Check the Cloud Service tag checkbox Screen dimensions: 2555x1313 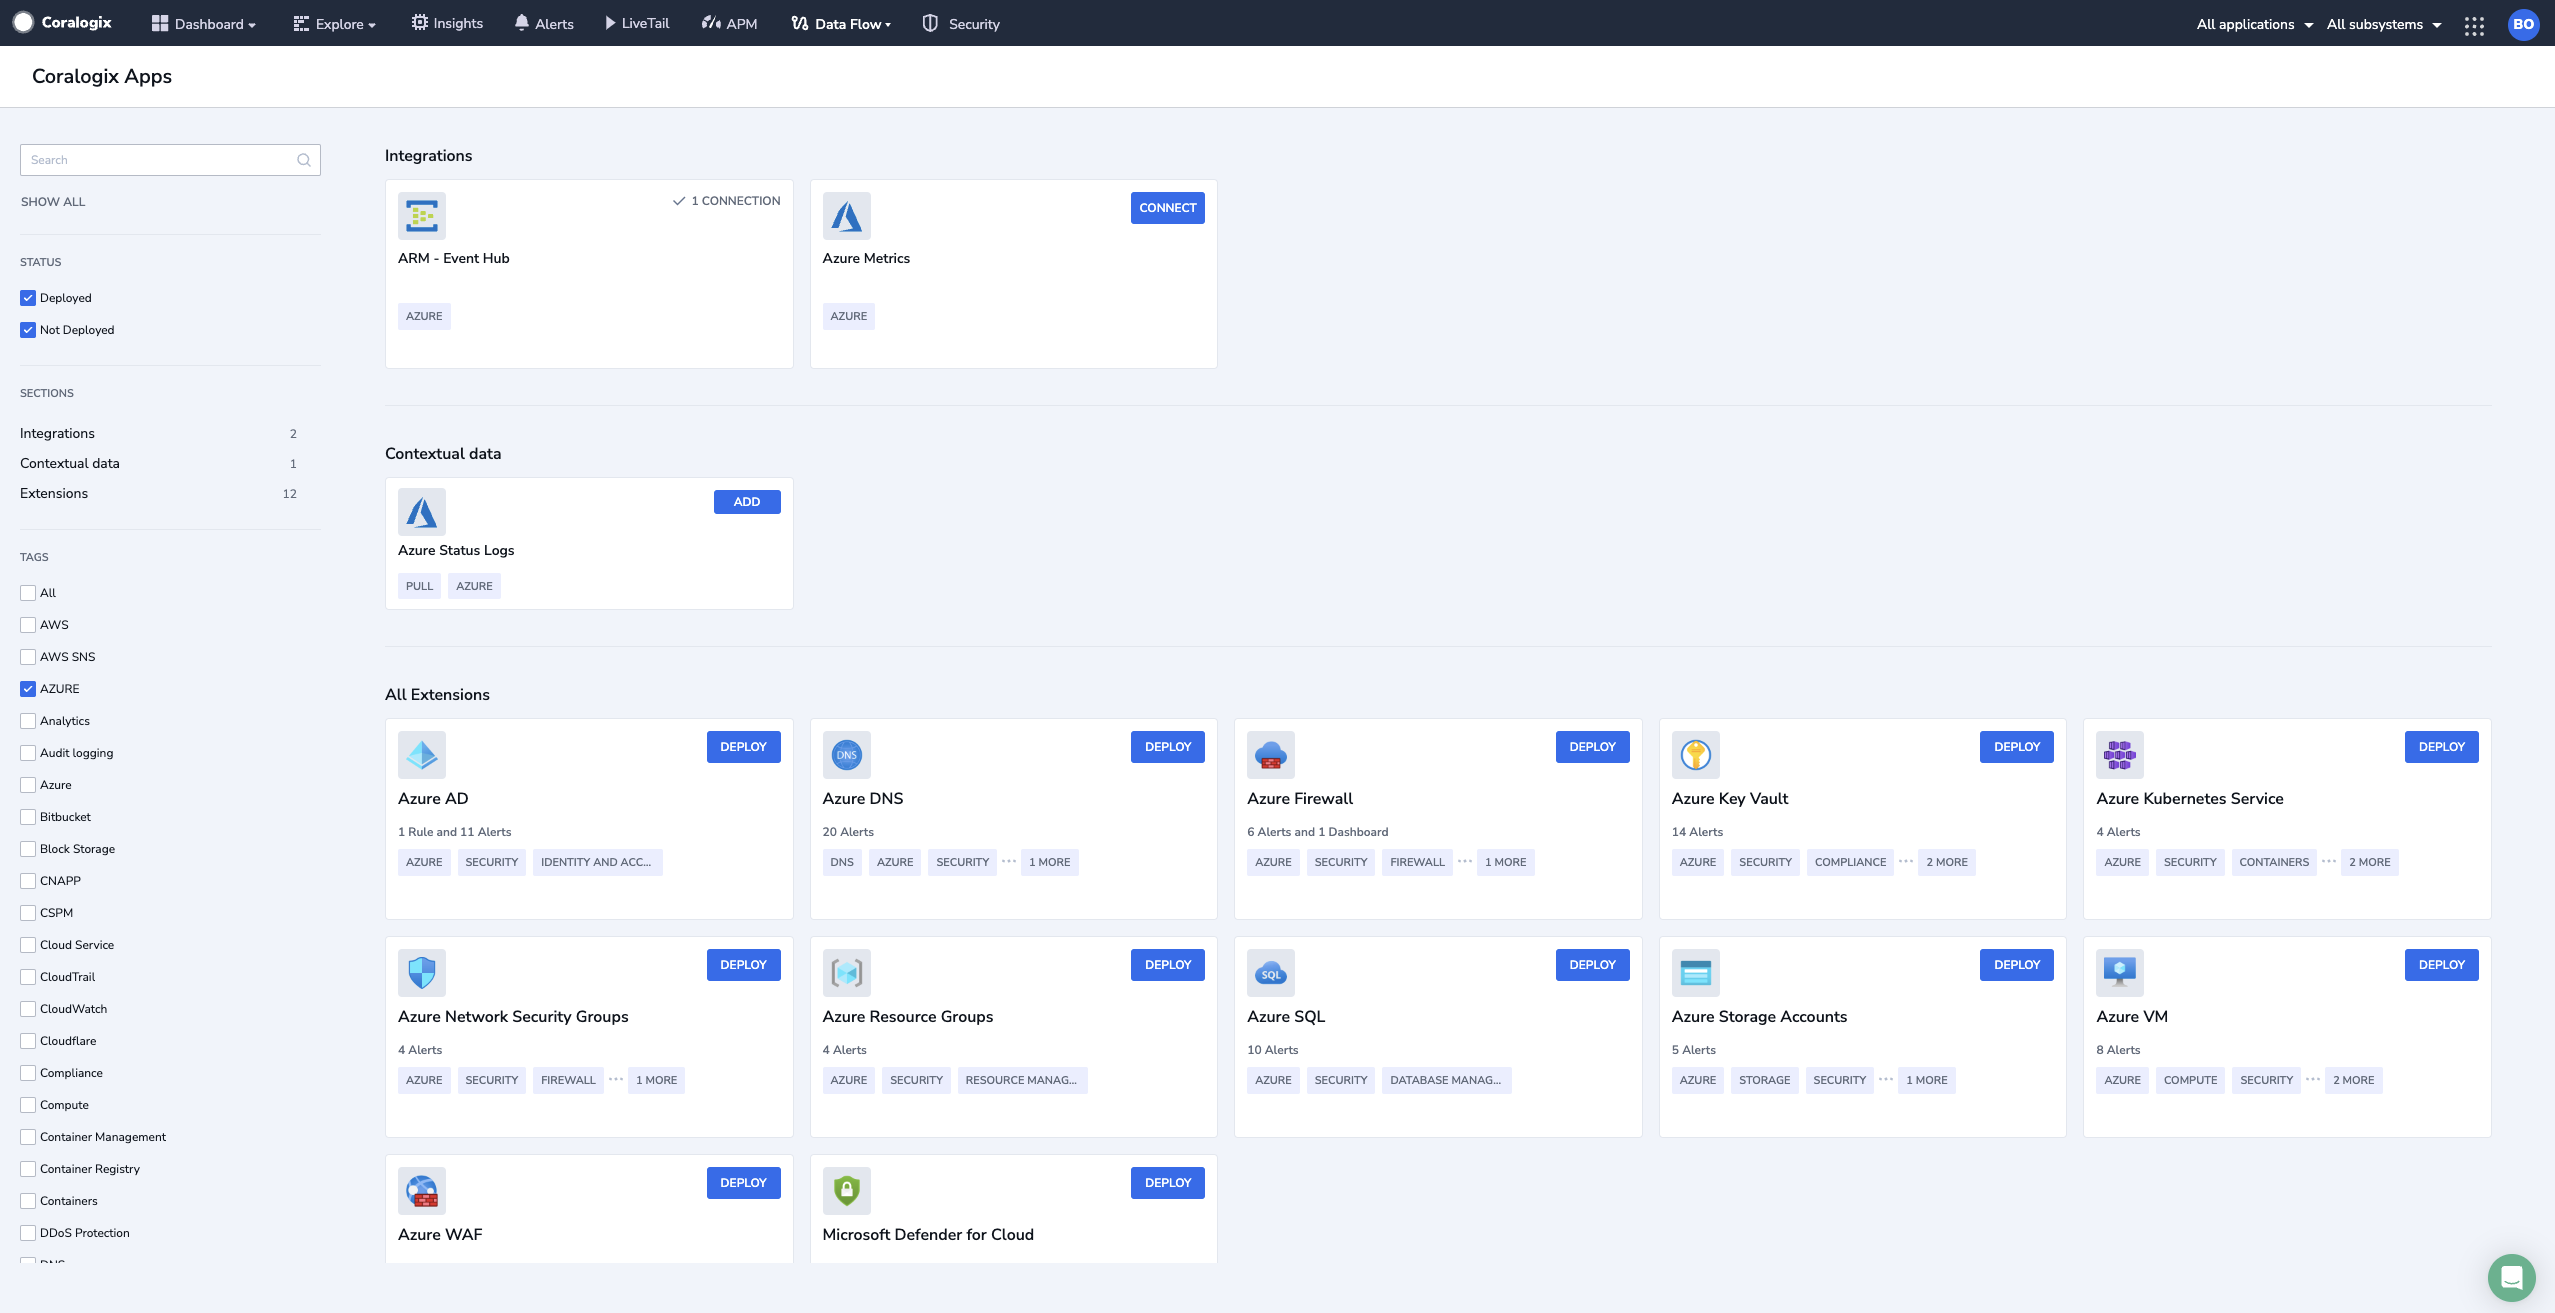pos(28,945)
